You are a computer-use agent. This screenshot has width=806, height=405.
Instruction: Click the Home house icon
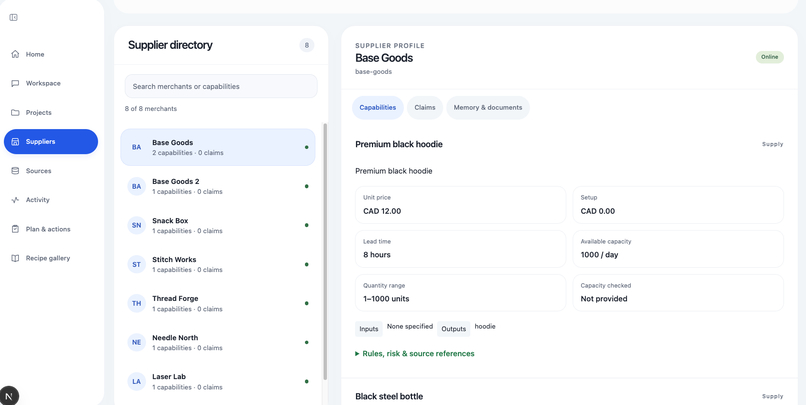click(x=15, y=54)
